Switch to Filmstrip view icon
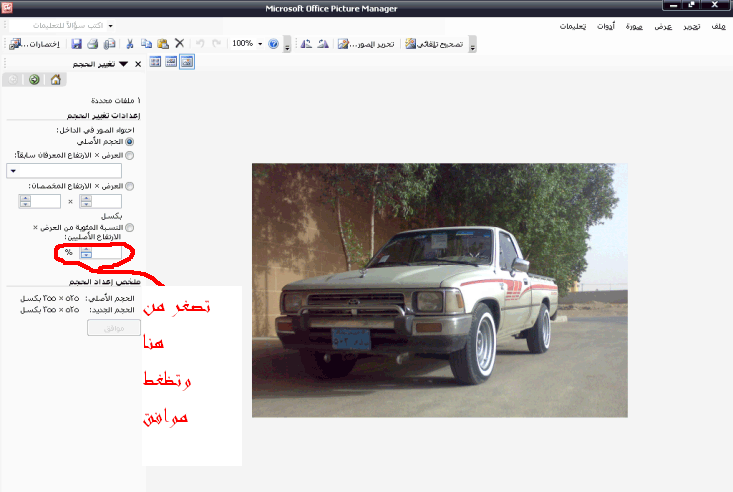Image resolution: width=733 pixels, height=492 pixels. click(171, 62)
